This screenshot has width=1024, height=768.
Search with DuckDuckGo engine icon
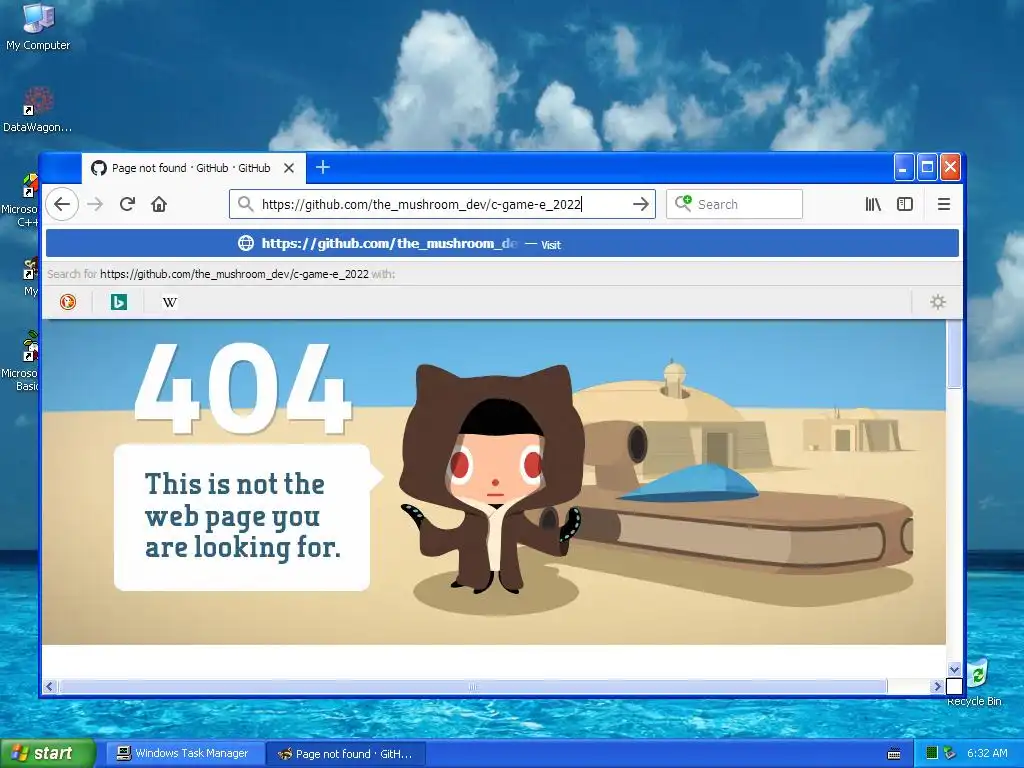(x=68, y=302)
